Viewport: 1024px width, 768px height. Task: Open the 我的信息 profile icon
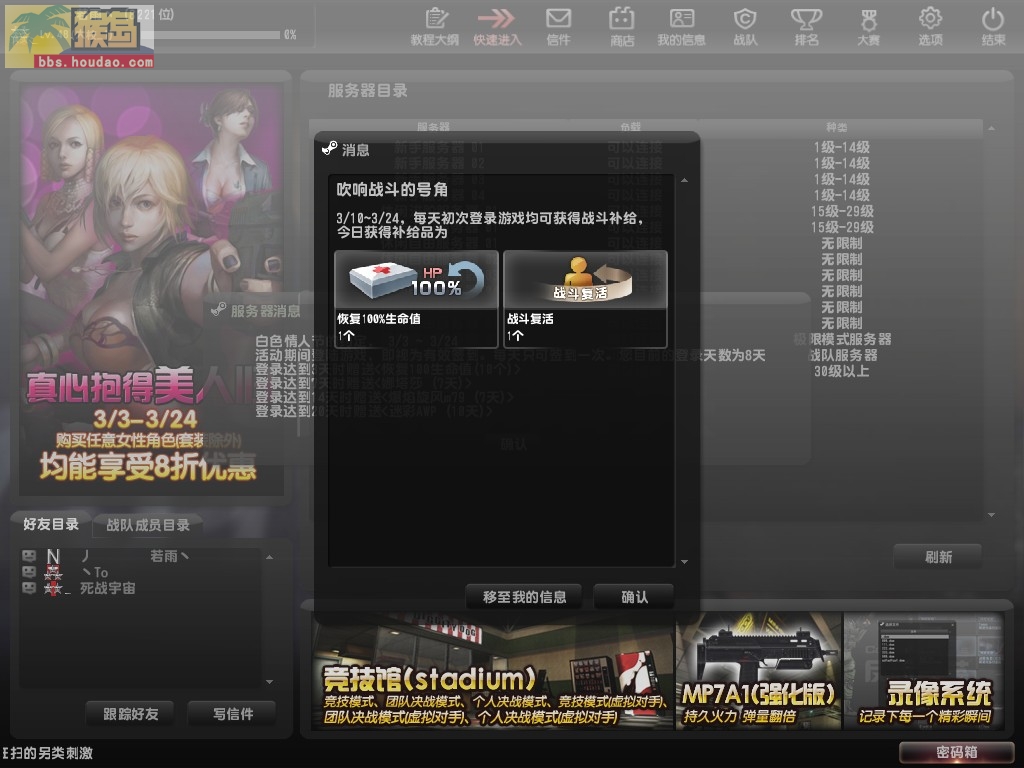pyautogui.click(x=681, y=26)
